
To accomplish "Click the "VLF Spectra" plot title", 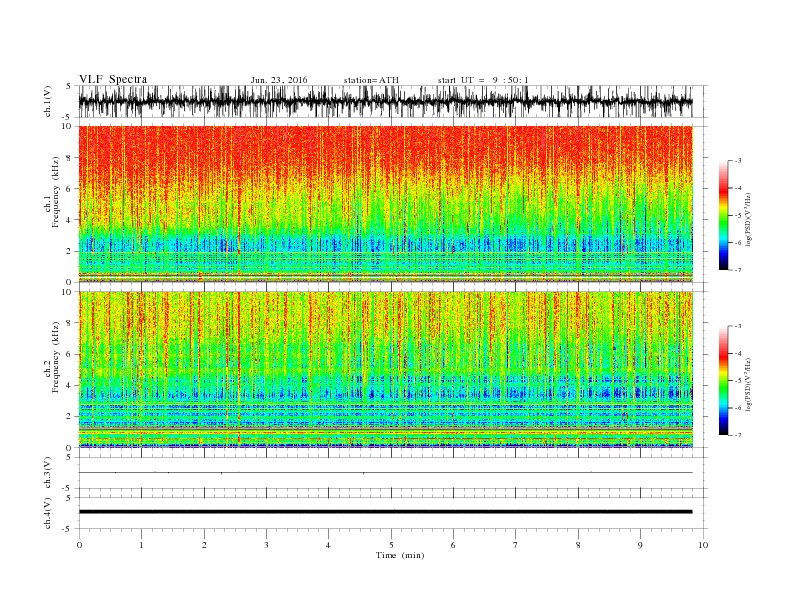I will tap(113, 79).
